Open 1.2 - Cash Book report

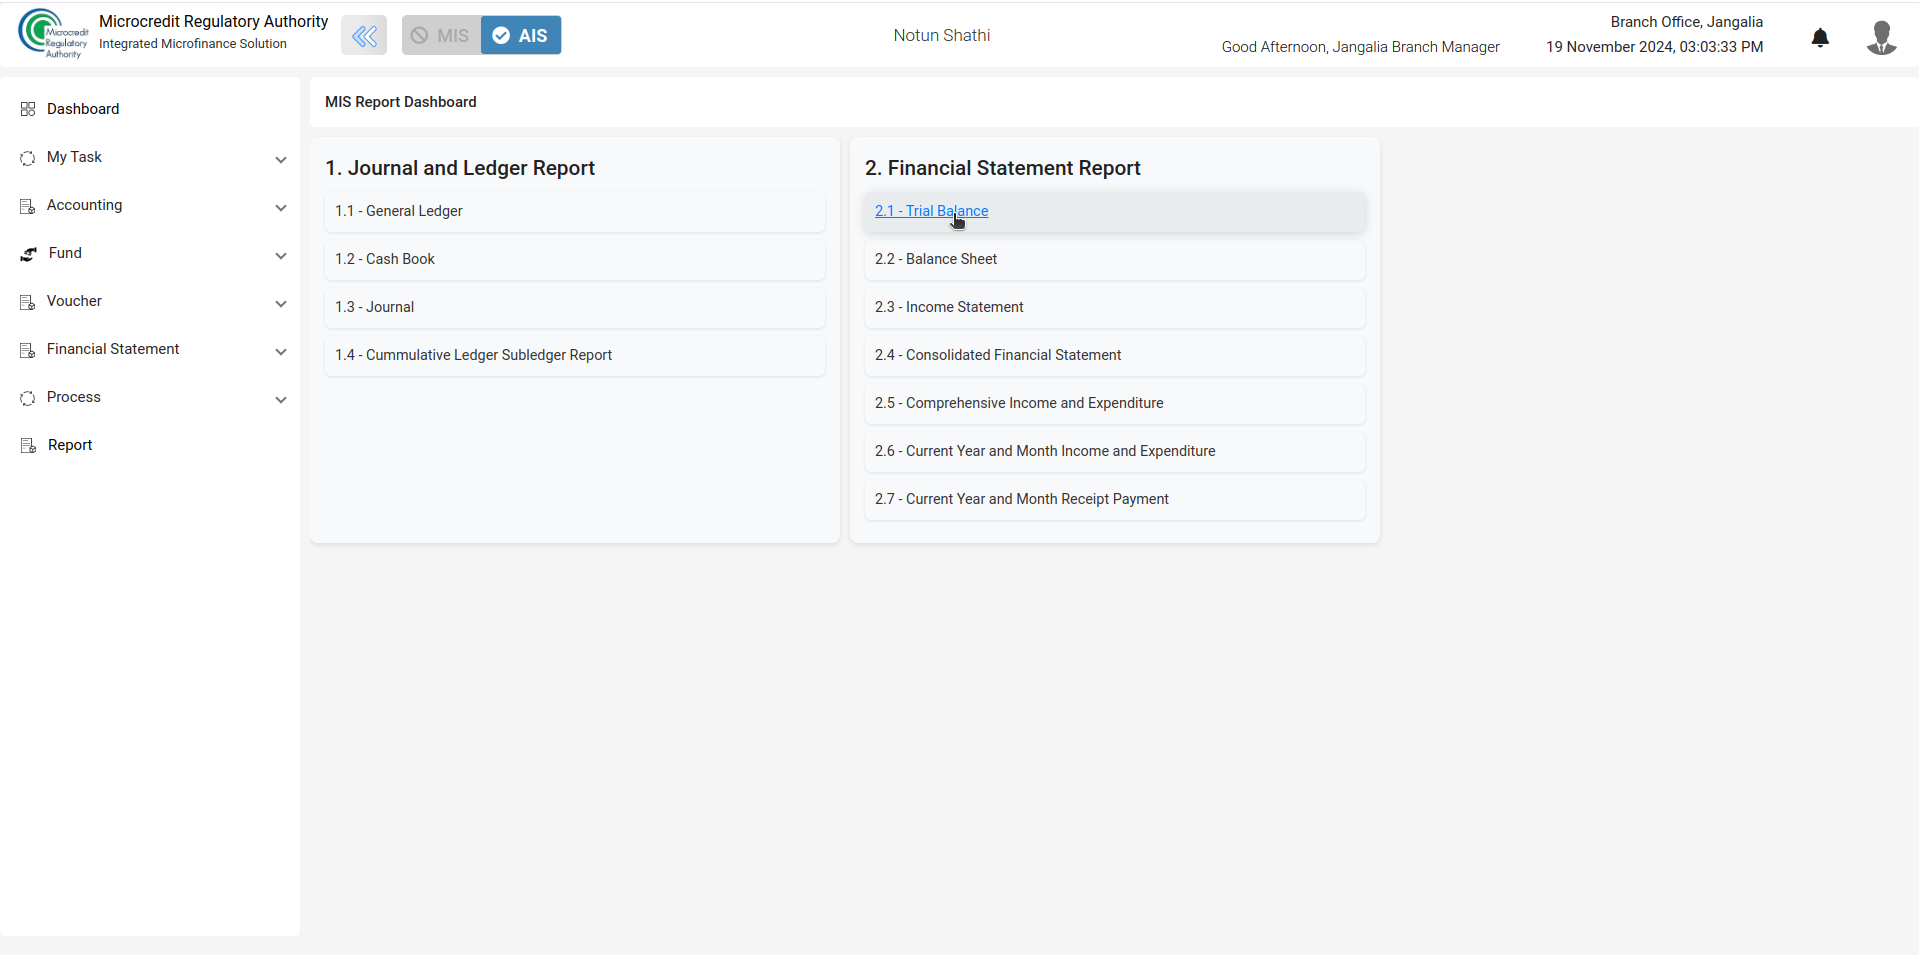coord(574,259)
